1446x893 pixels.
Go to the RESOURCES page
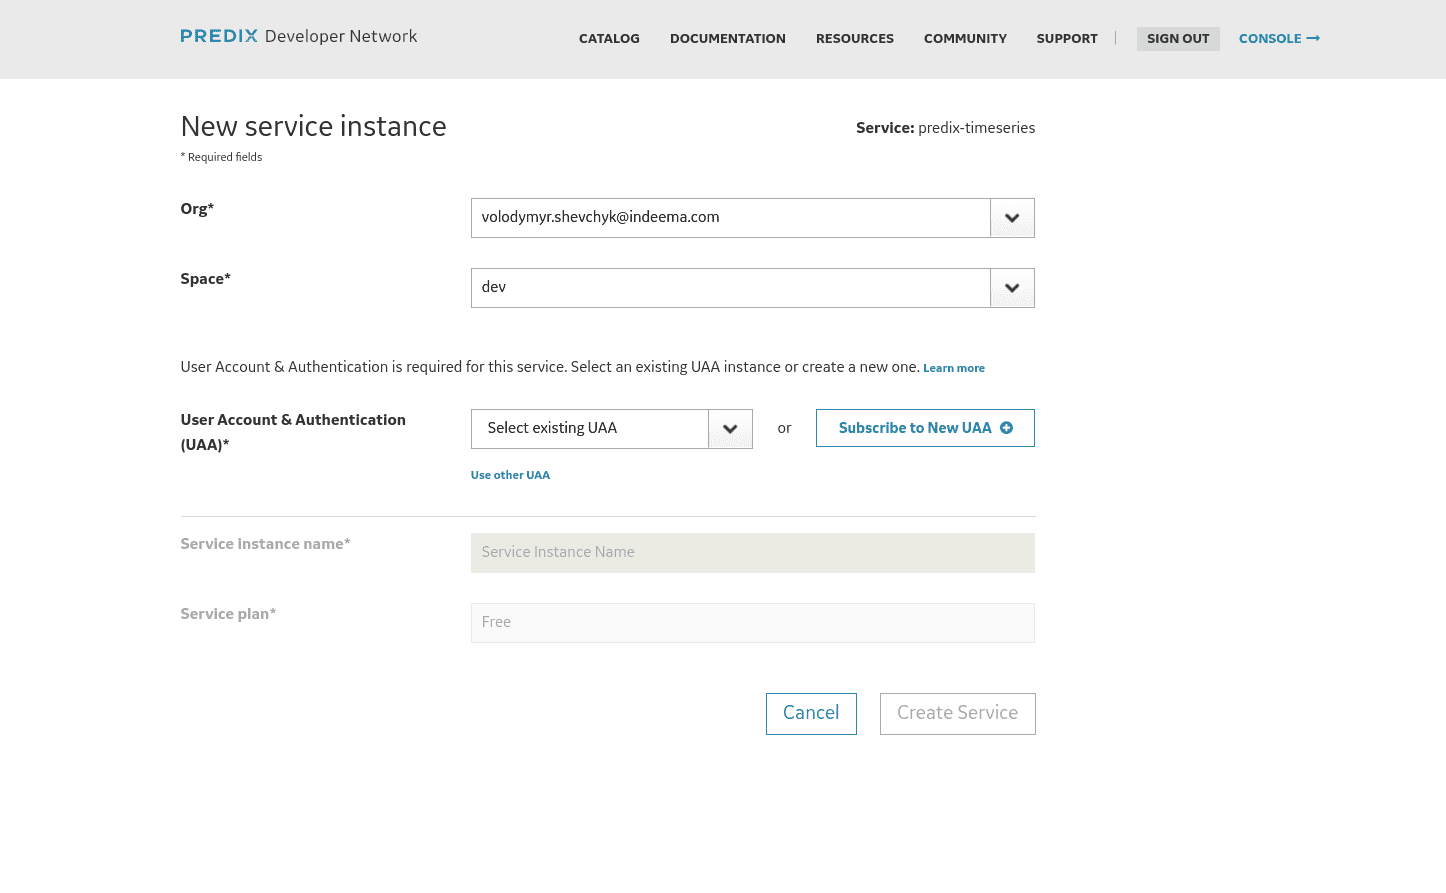(x=855, y=39)
